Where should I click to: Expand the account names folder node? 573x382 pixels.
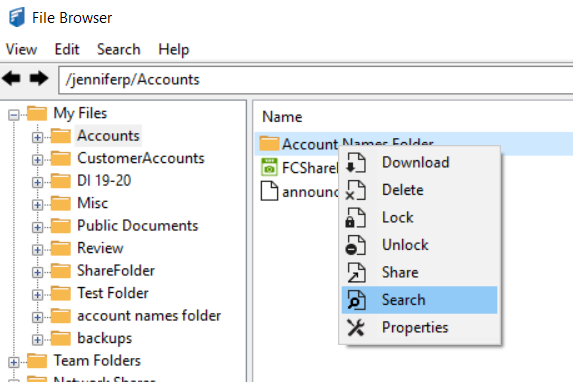coord(37,318)
